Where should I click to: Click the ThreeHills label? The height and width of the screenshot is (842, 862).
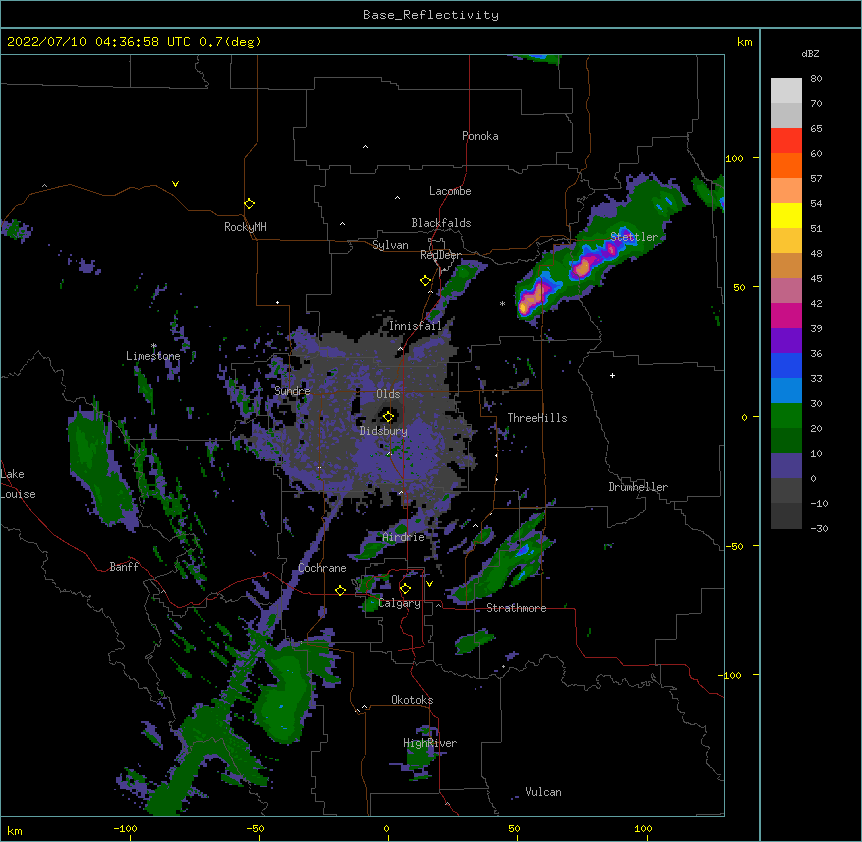tap(537, 418)
